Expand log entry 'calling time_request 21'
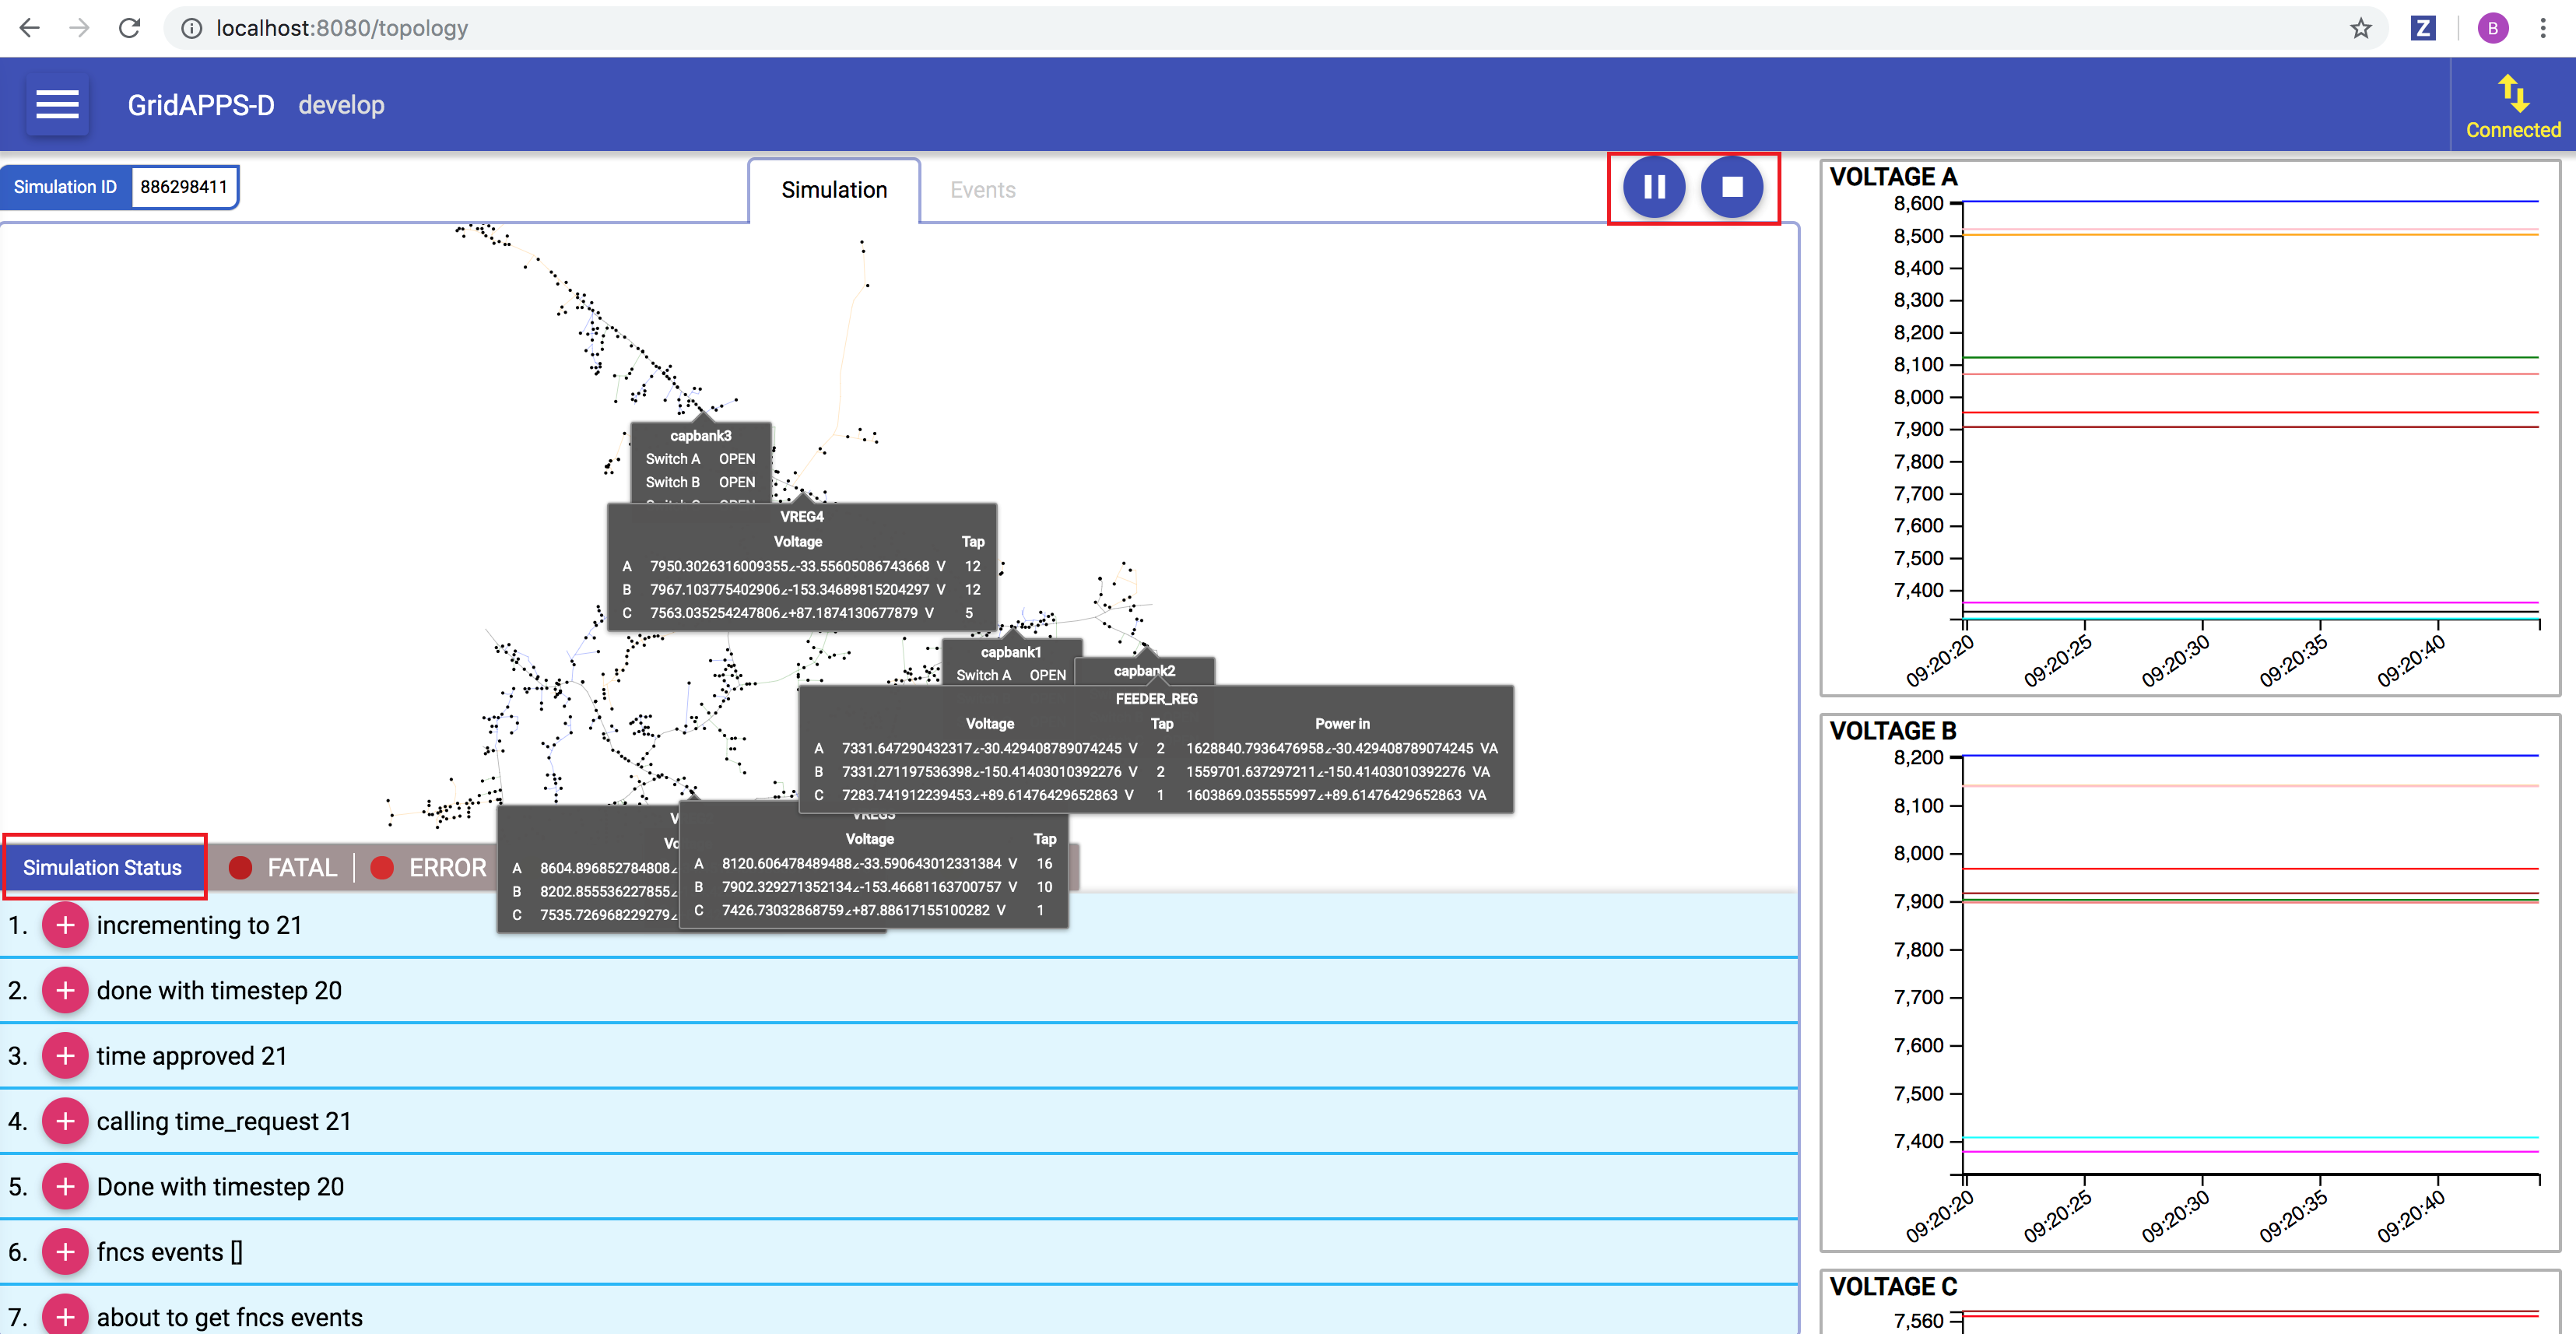Screen dimensions: 2576x1334 65,1121
